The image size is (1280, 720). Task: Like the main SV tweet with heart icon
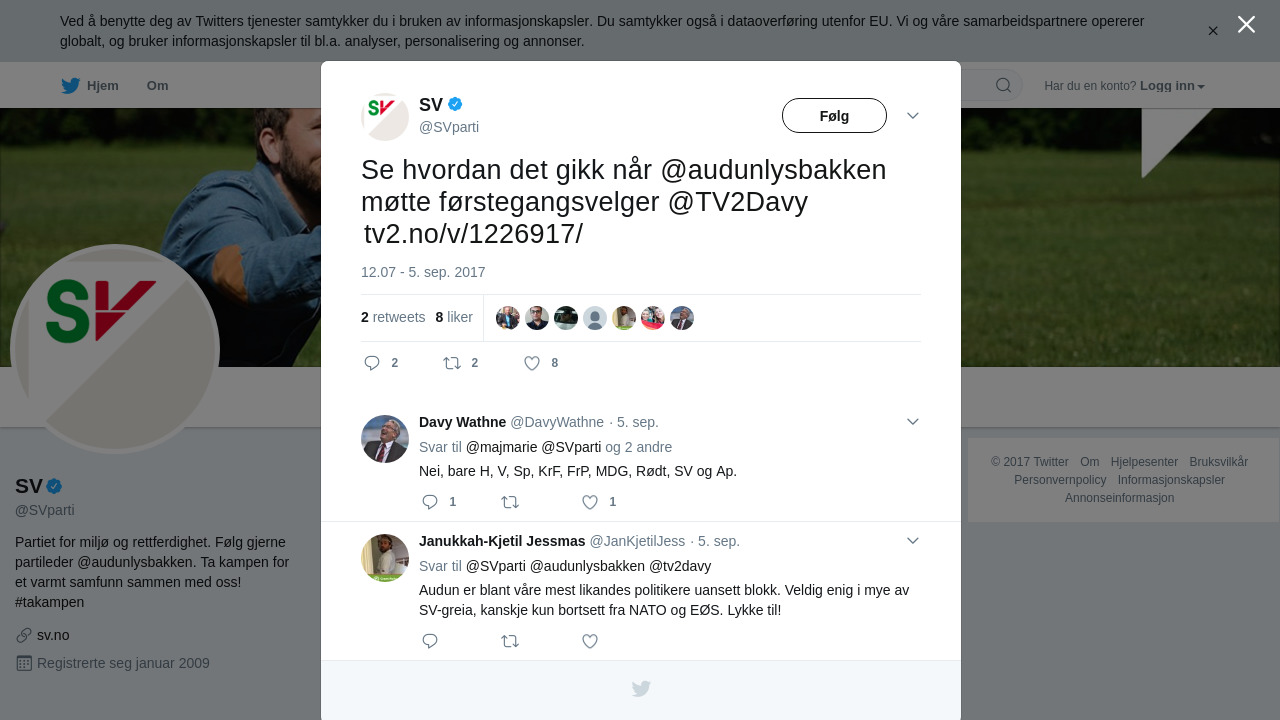pyautogui.click(x=532, y=363)
